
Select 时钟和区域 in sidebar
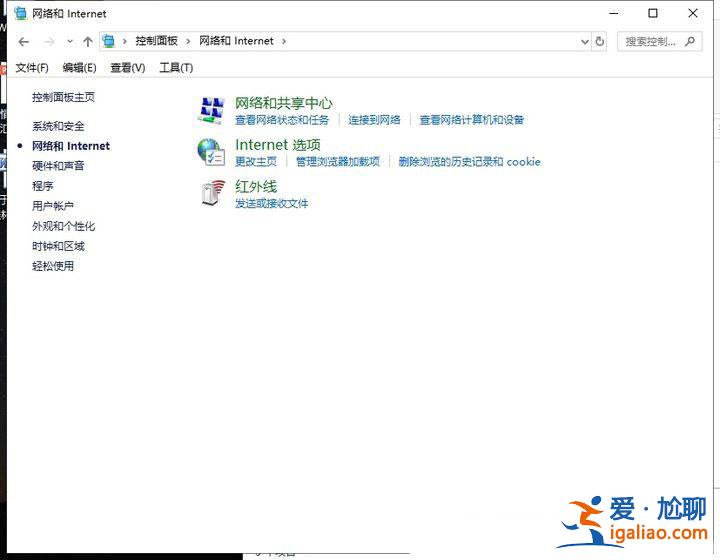coord(58,246)
